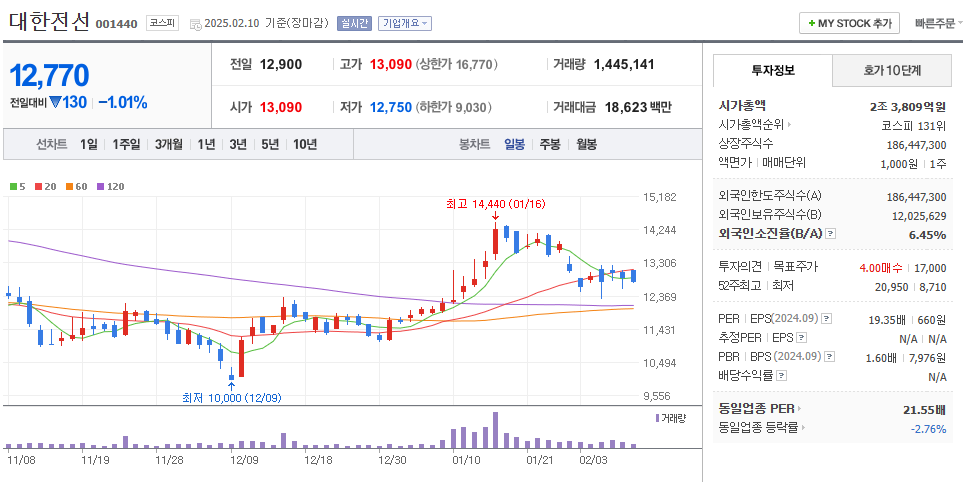Click the 시가총액 value 2조 3,809억원

[x=908, y=106]
